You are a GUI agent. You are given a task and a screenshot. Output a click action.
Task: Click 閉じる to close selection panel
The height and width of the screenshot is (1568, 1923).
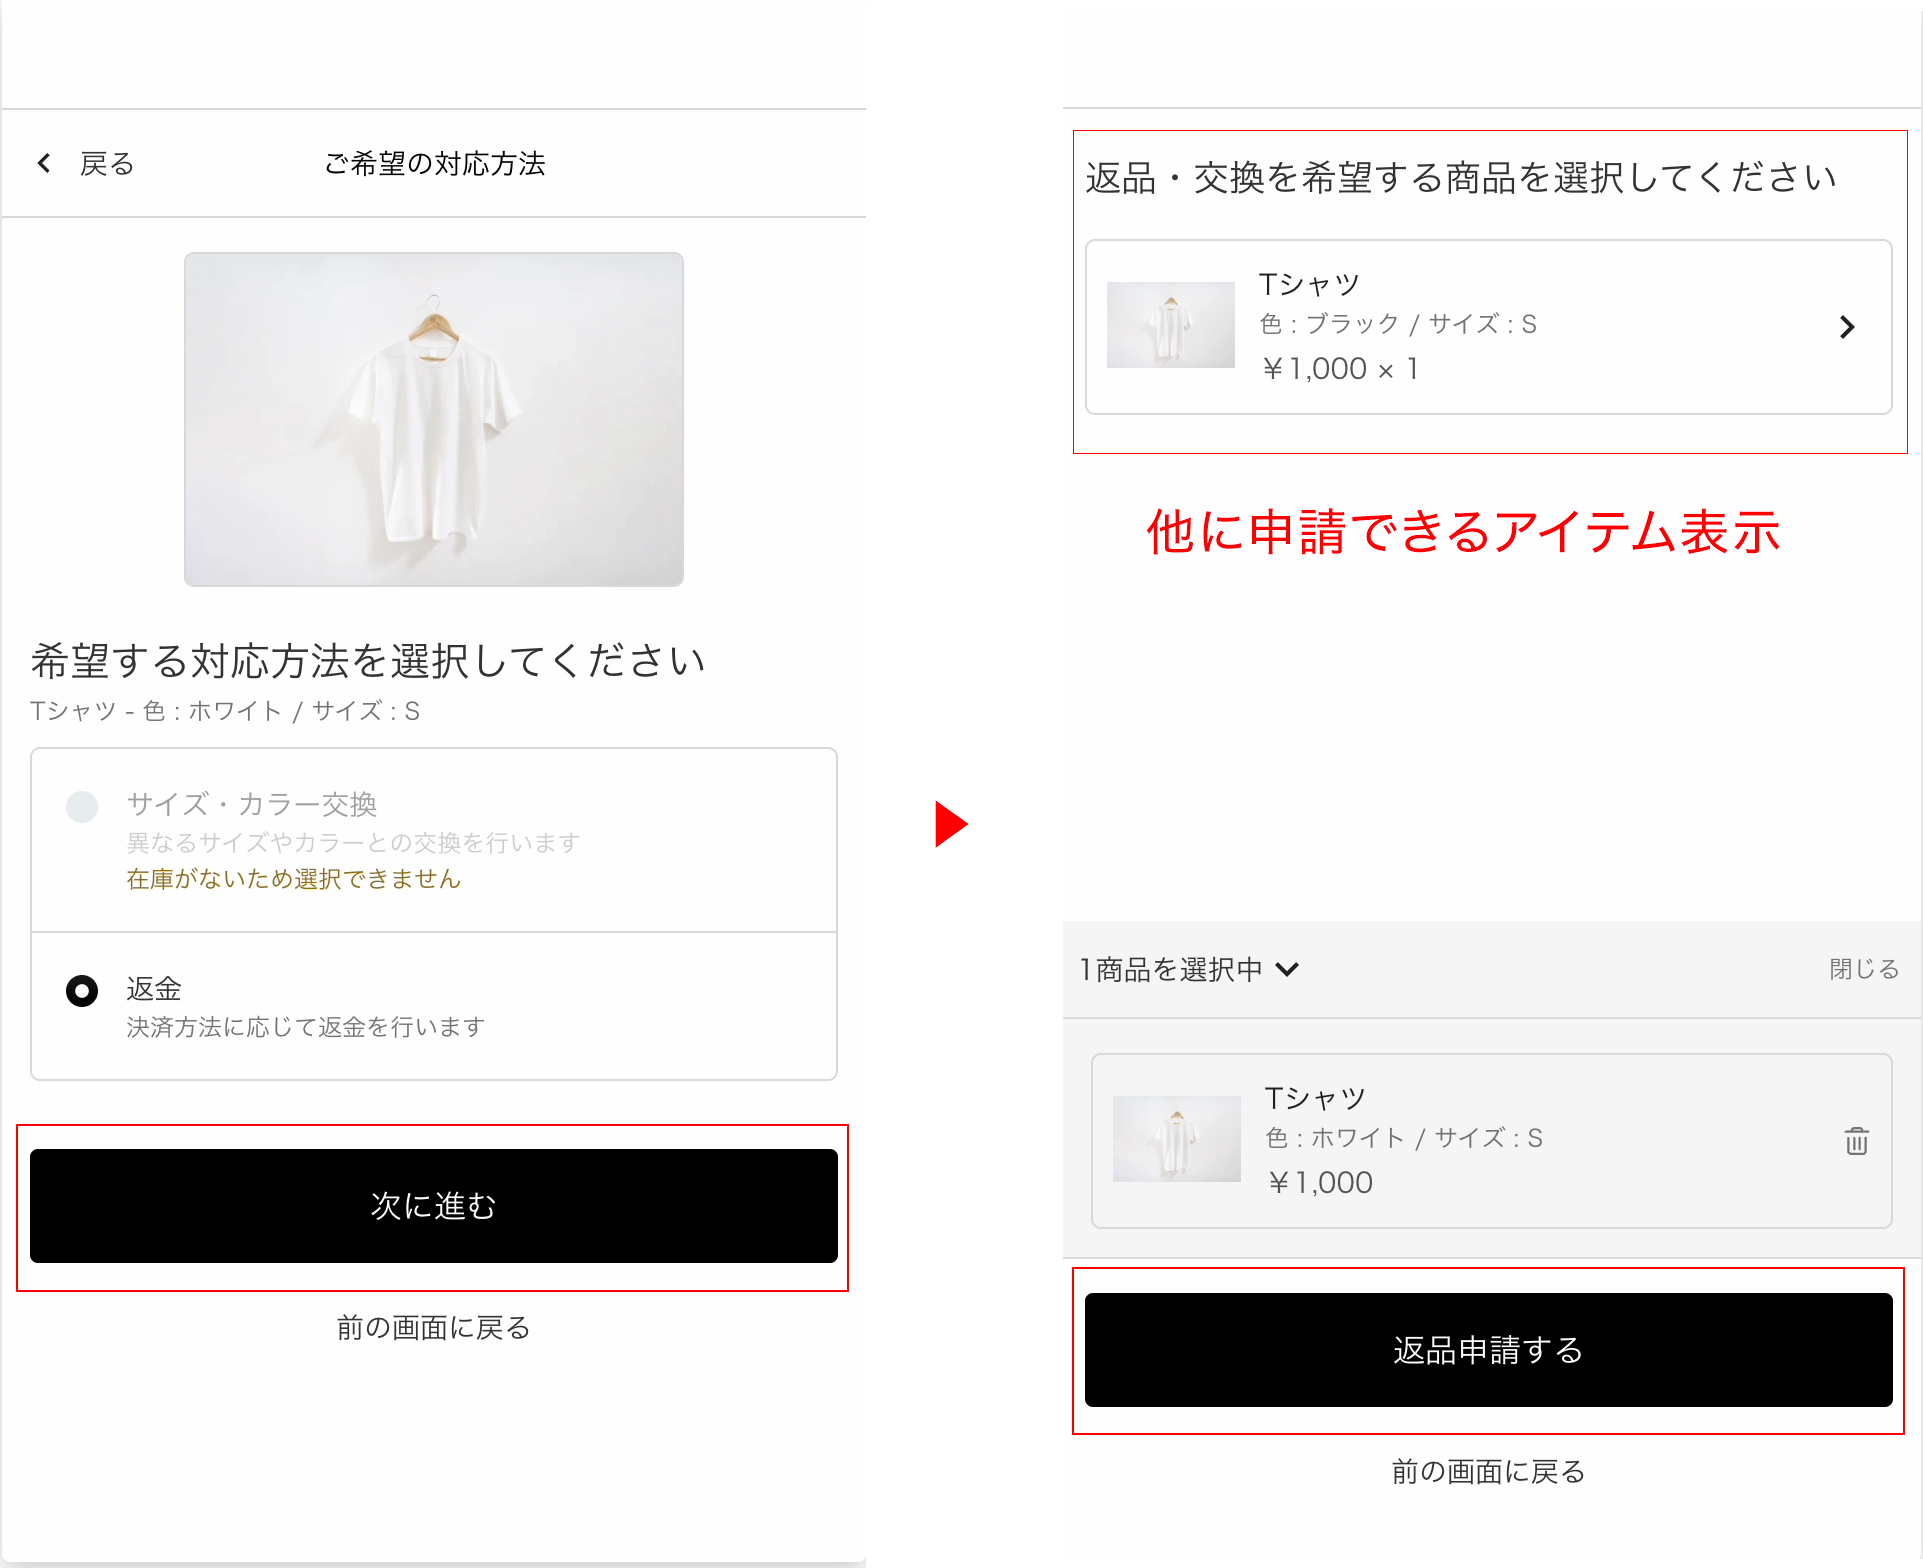pos(1863,969)
